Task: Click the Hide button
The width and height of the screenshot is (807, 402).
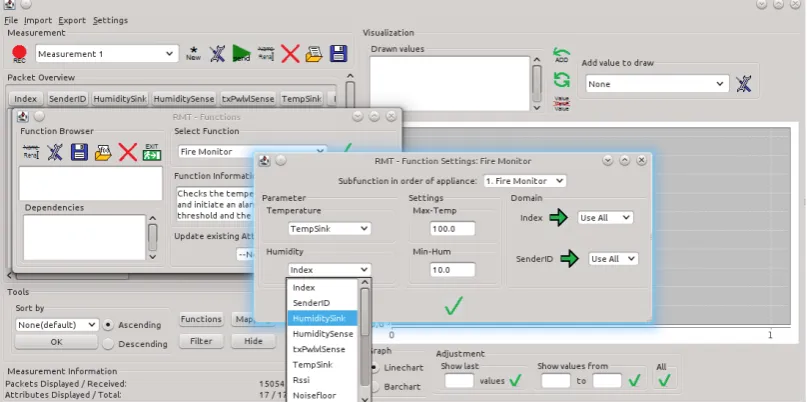Action: (253, 341)
